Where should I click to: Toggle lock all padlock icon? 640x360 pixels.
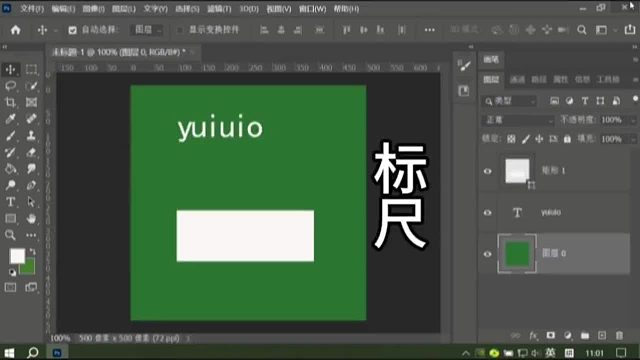[567, 139]
